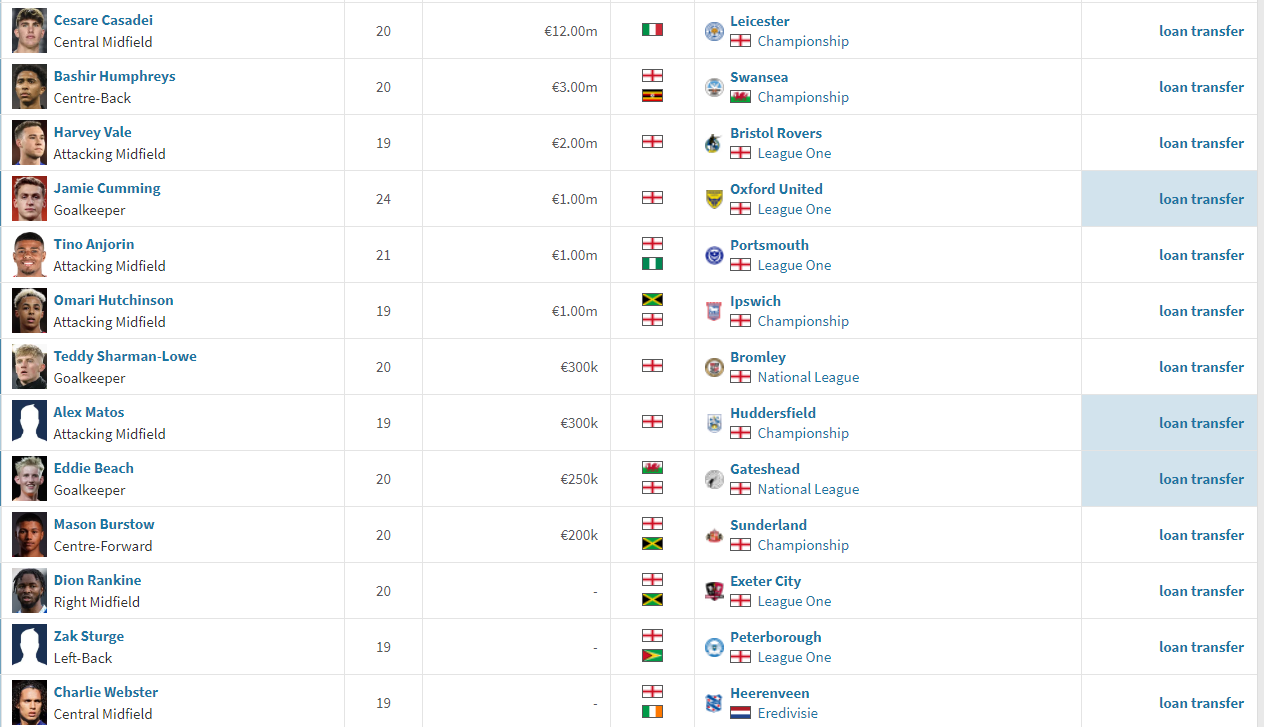Click the Portsmouth club crest icon
The image size is (1264, 727).
click(x=713, y=255)
